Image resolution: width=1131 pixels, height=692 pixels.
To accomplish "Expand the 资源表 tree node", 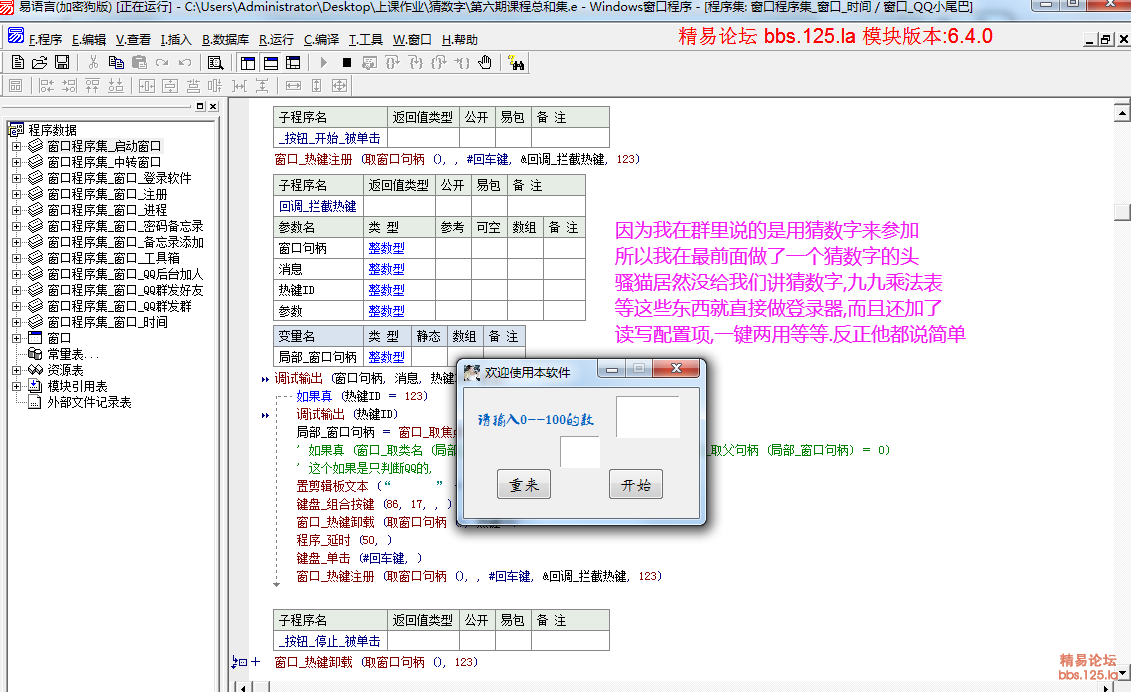I will point(16,370).
